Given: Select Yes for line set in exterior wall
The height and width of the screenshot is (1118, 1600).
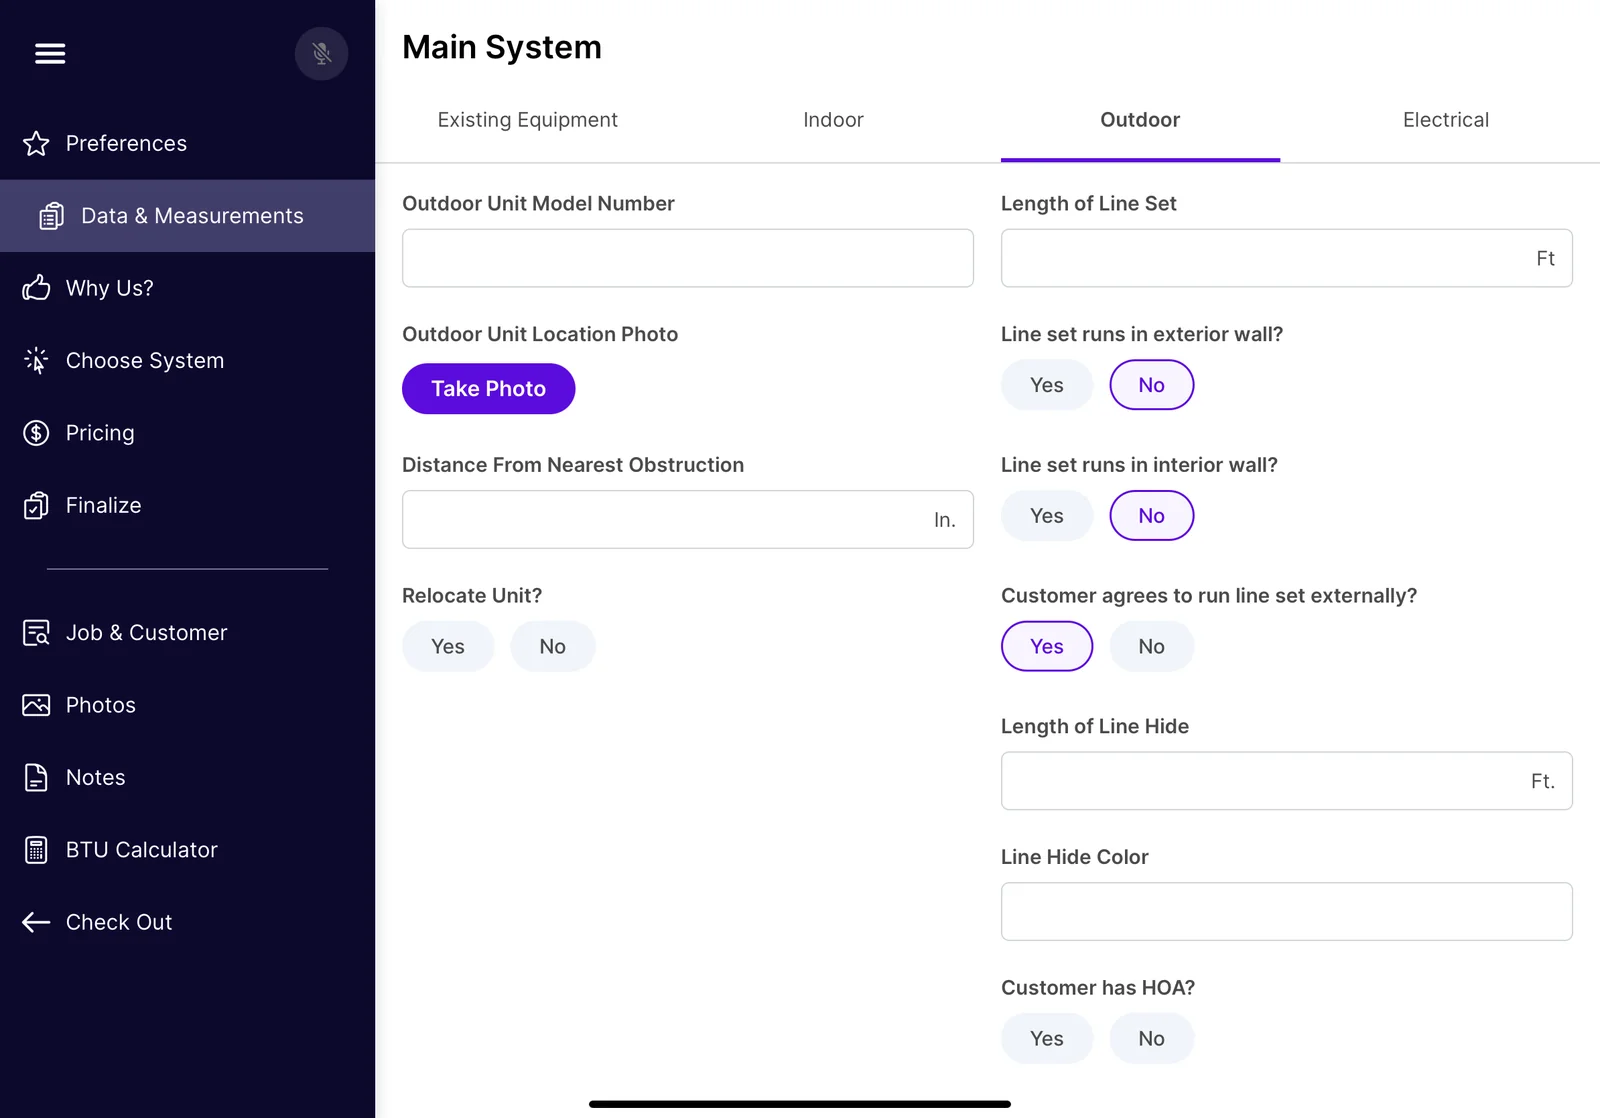Looking at the screenshot, I should click(x=1047, y=385).
